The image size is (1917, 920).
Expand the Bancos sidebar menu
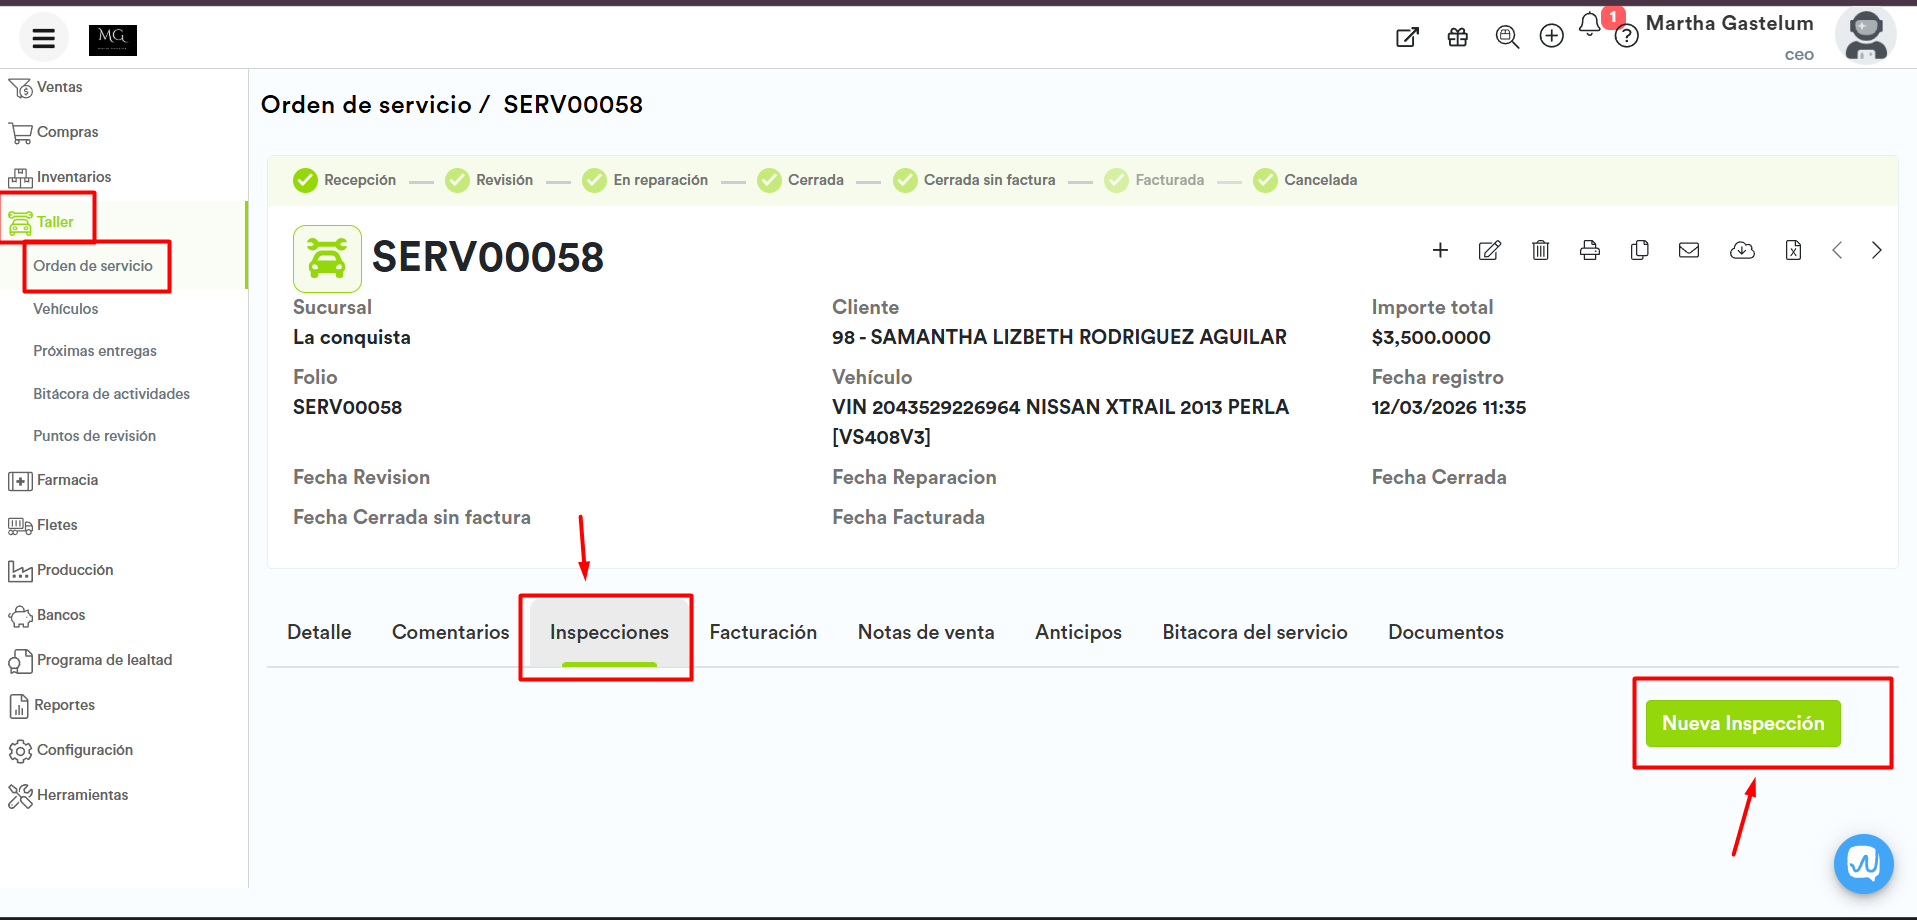point(47,615)
